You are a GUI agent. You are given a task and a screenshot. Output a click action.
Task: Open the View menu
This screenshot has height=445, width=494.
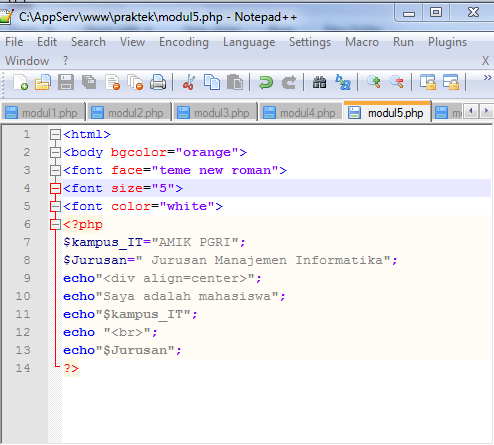(132, 42)
